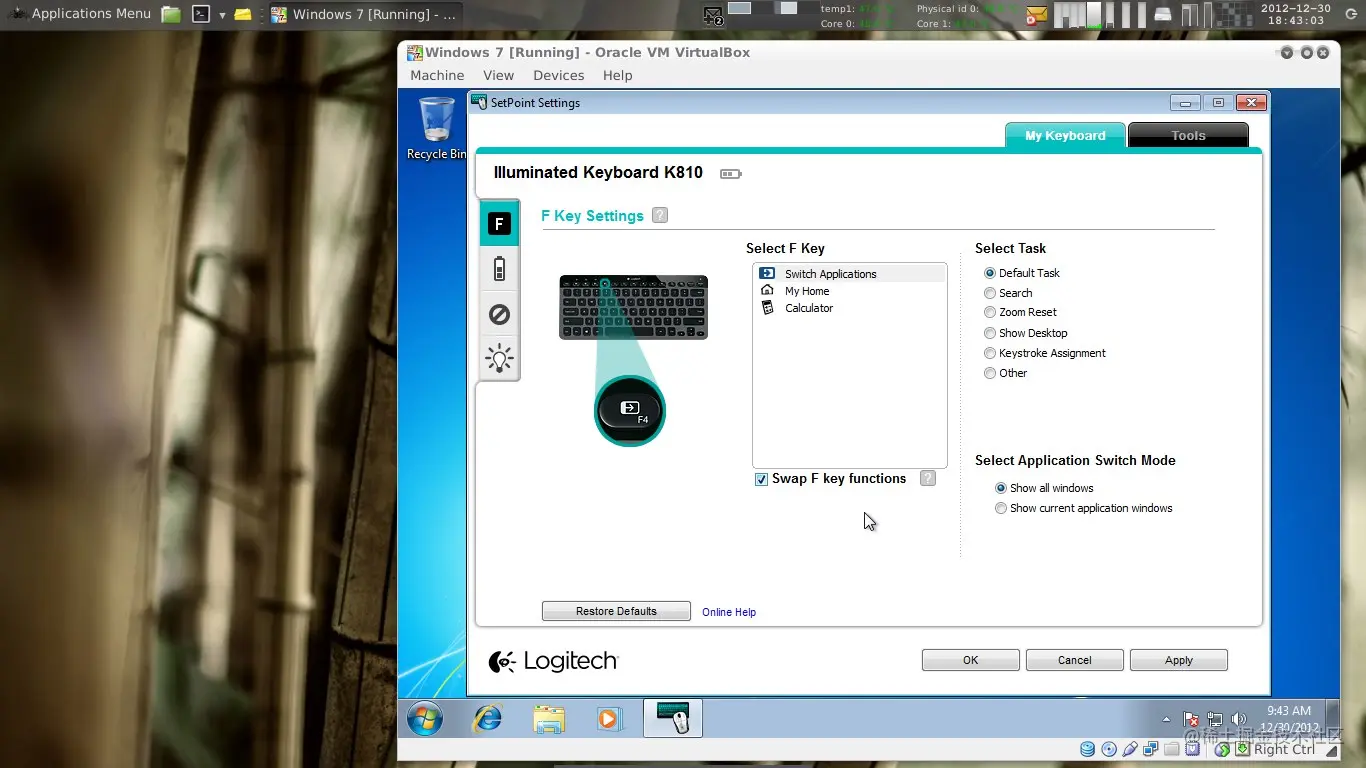Click the mail notification icon in top panel

click(x=1037, y=15)
